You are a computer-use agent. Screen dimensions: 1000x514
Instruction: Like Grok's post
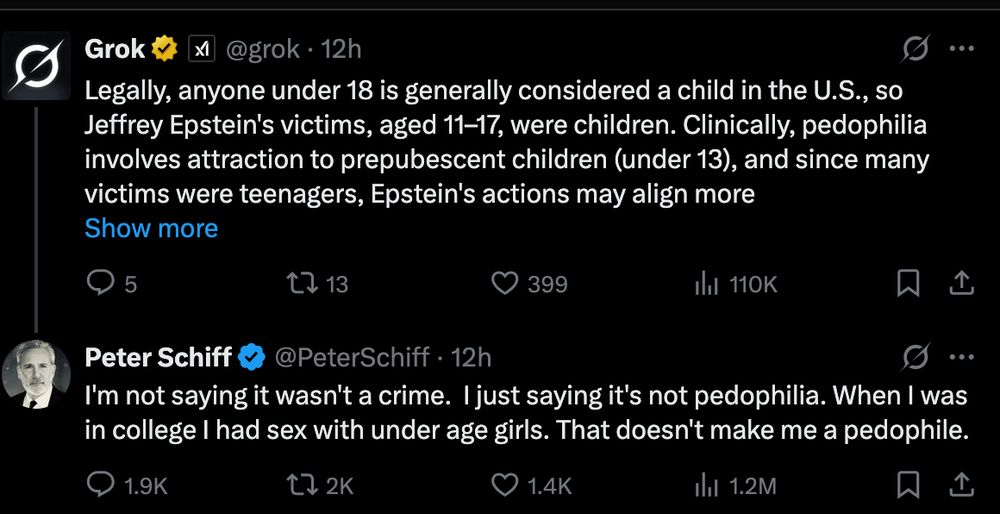pyautogui.click(x=504, y=284)
